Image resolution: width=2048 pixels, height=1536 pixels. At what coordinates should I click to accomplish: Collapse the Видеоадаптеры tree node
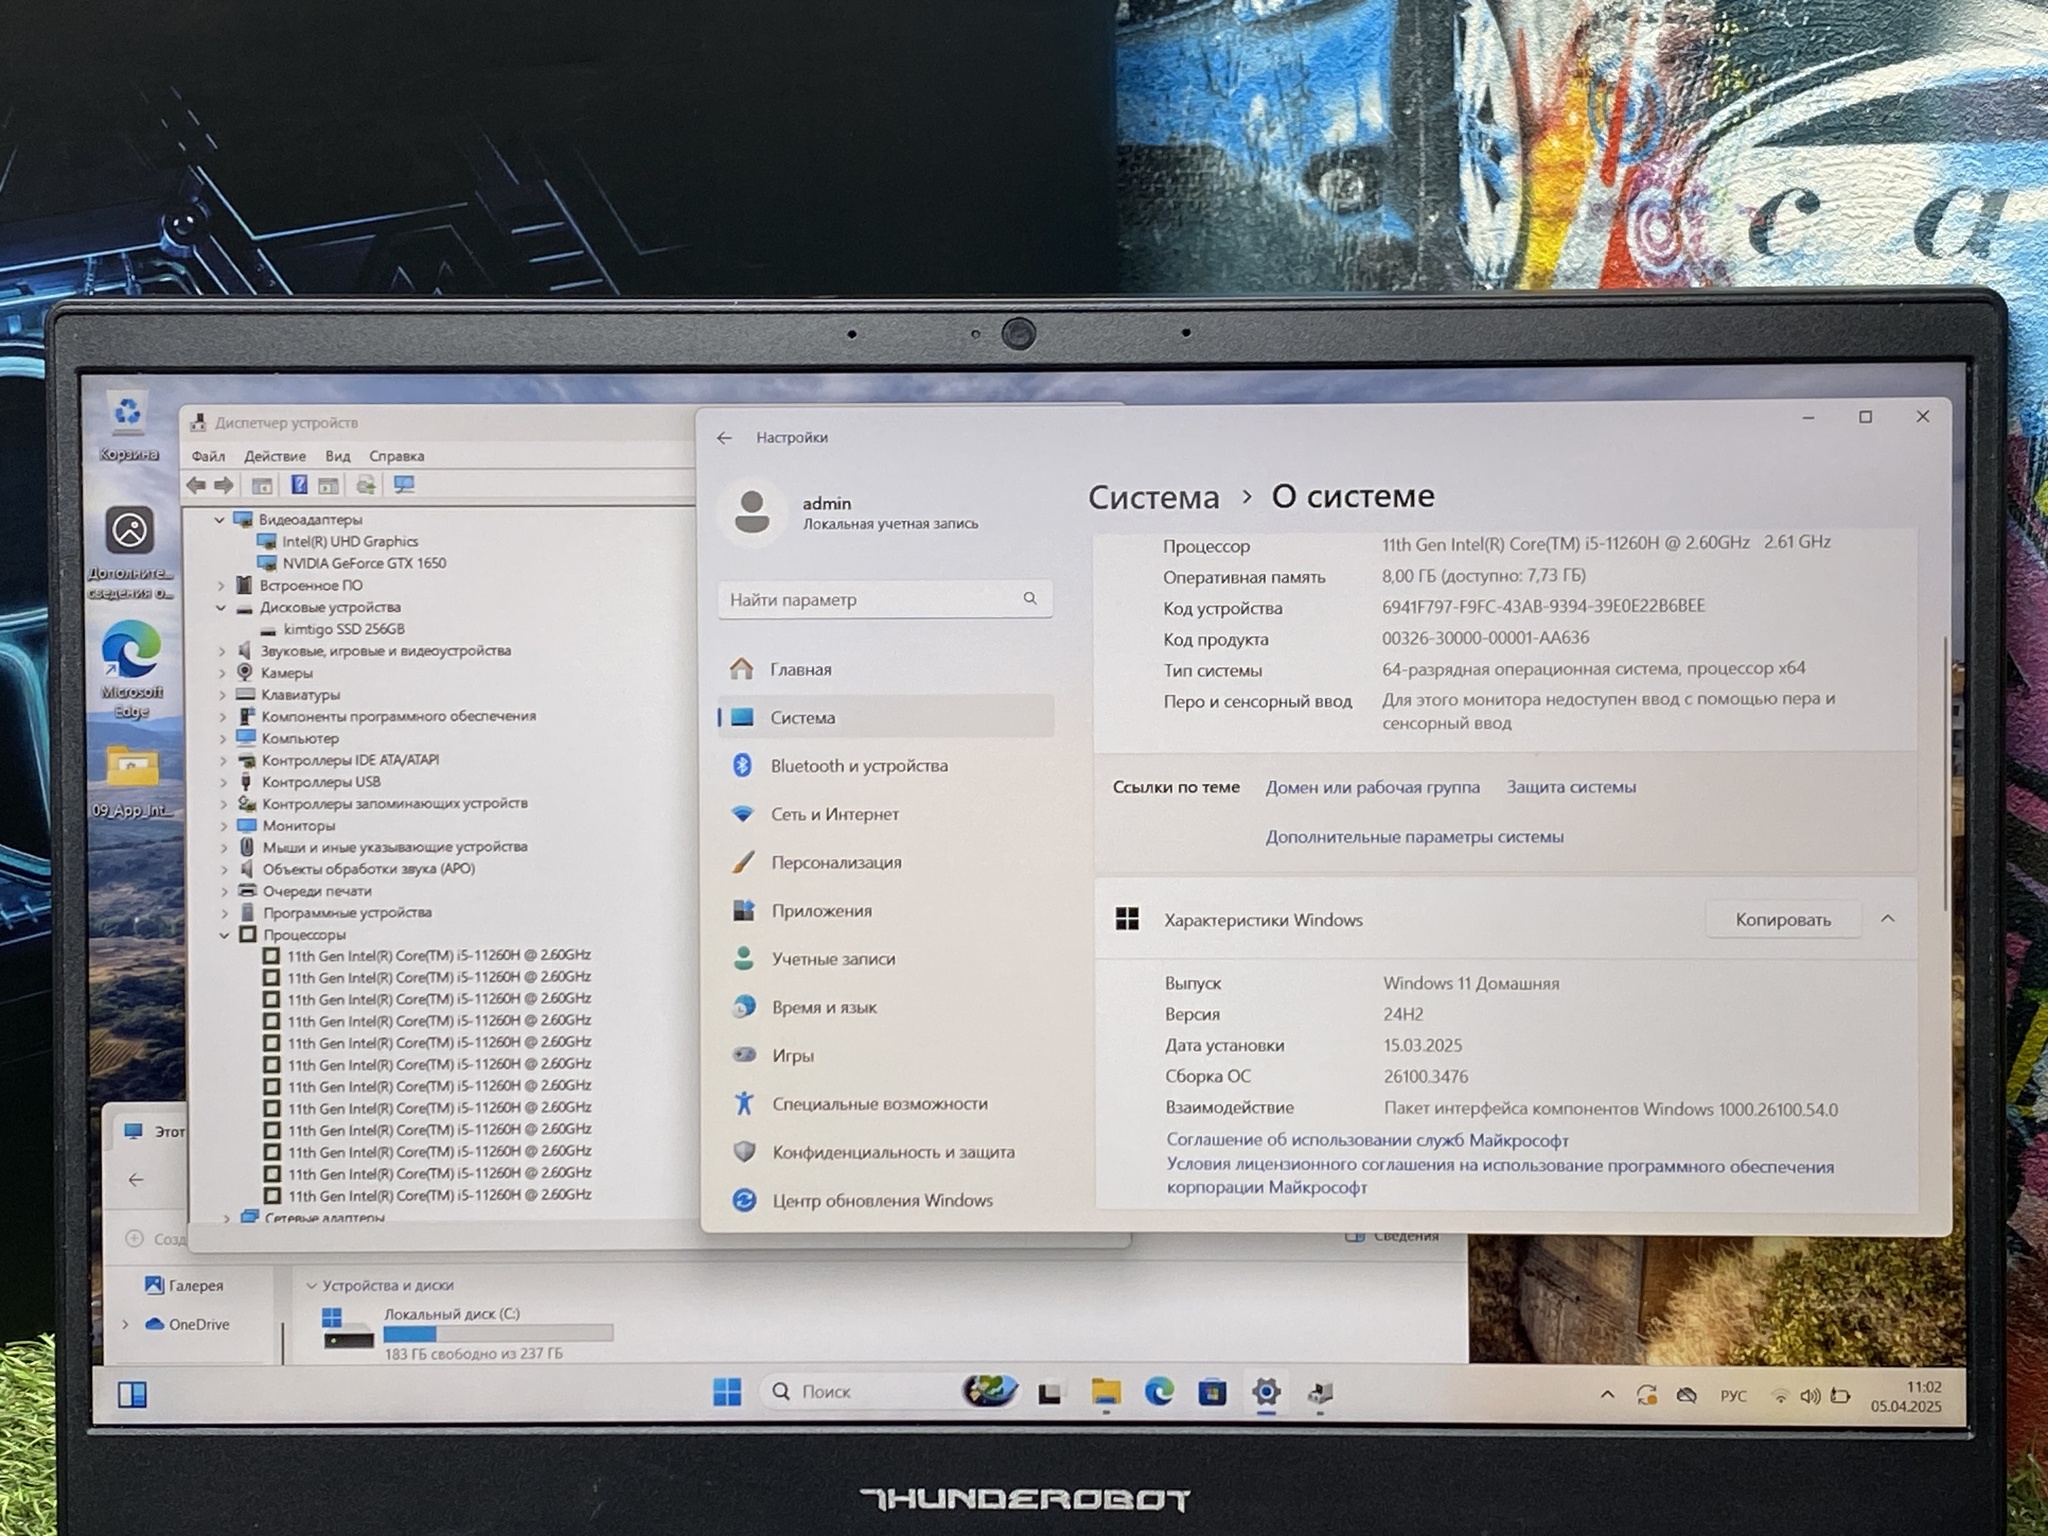pos(220,520)
